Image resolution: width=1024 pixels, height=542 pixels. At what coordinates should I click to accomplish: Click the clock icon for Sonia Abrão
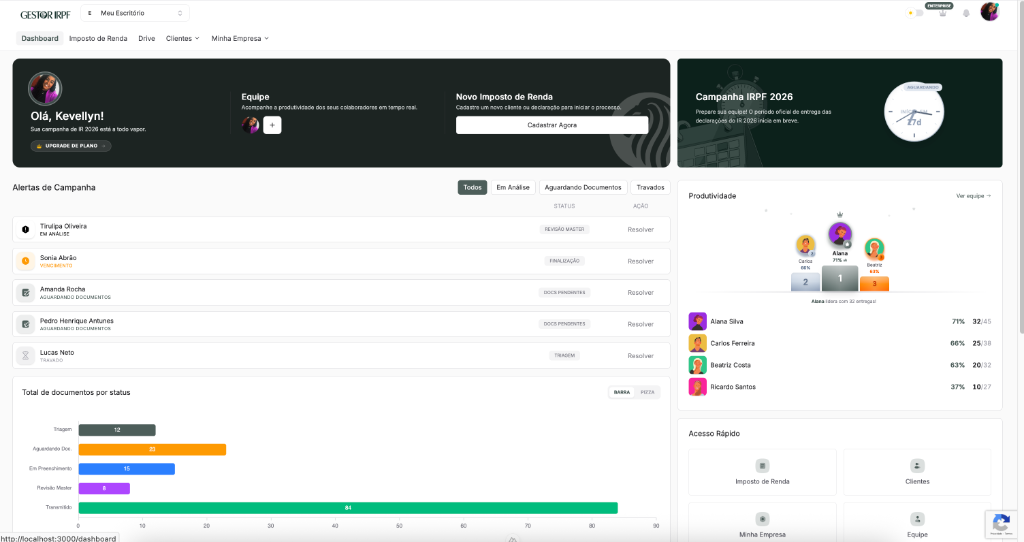point(25,261)
